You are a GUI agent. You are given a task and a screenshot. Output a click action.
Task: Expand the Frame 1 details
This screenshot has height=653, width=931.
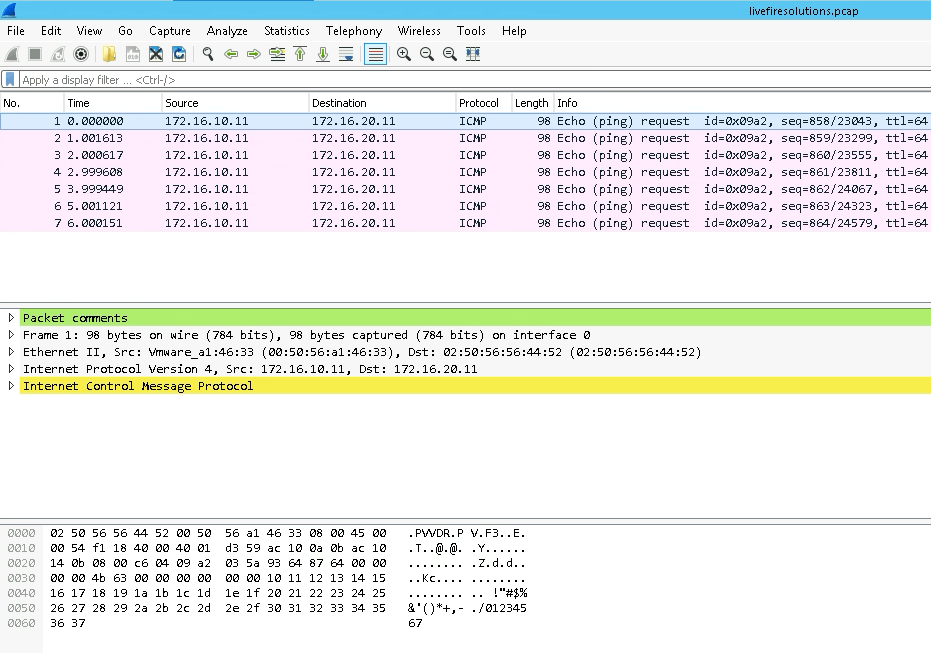tap(11, 335)
